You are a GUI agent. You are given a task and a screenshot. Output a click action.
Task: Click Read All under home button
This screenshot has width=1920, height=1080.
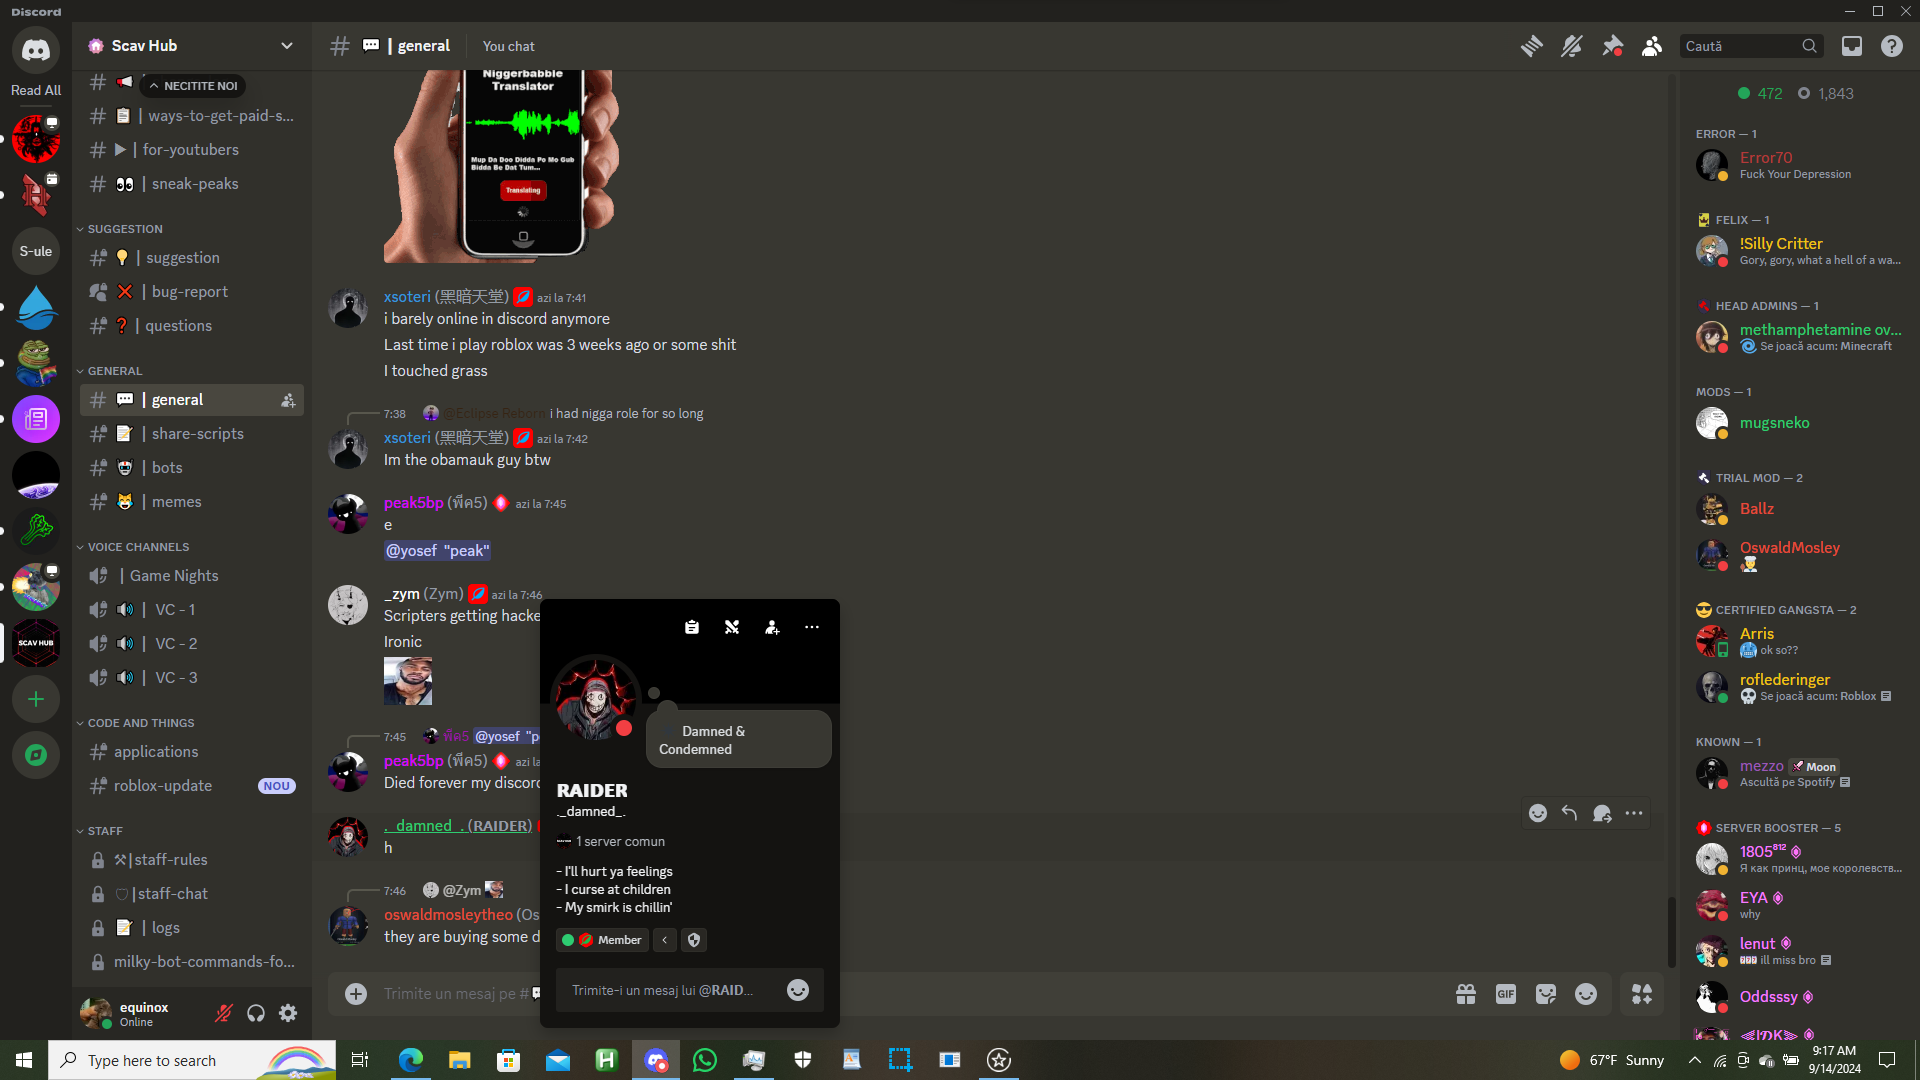click(x=36, y=90)
